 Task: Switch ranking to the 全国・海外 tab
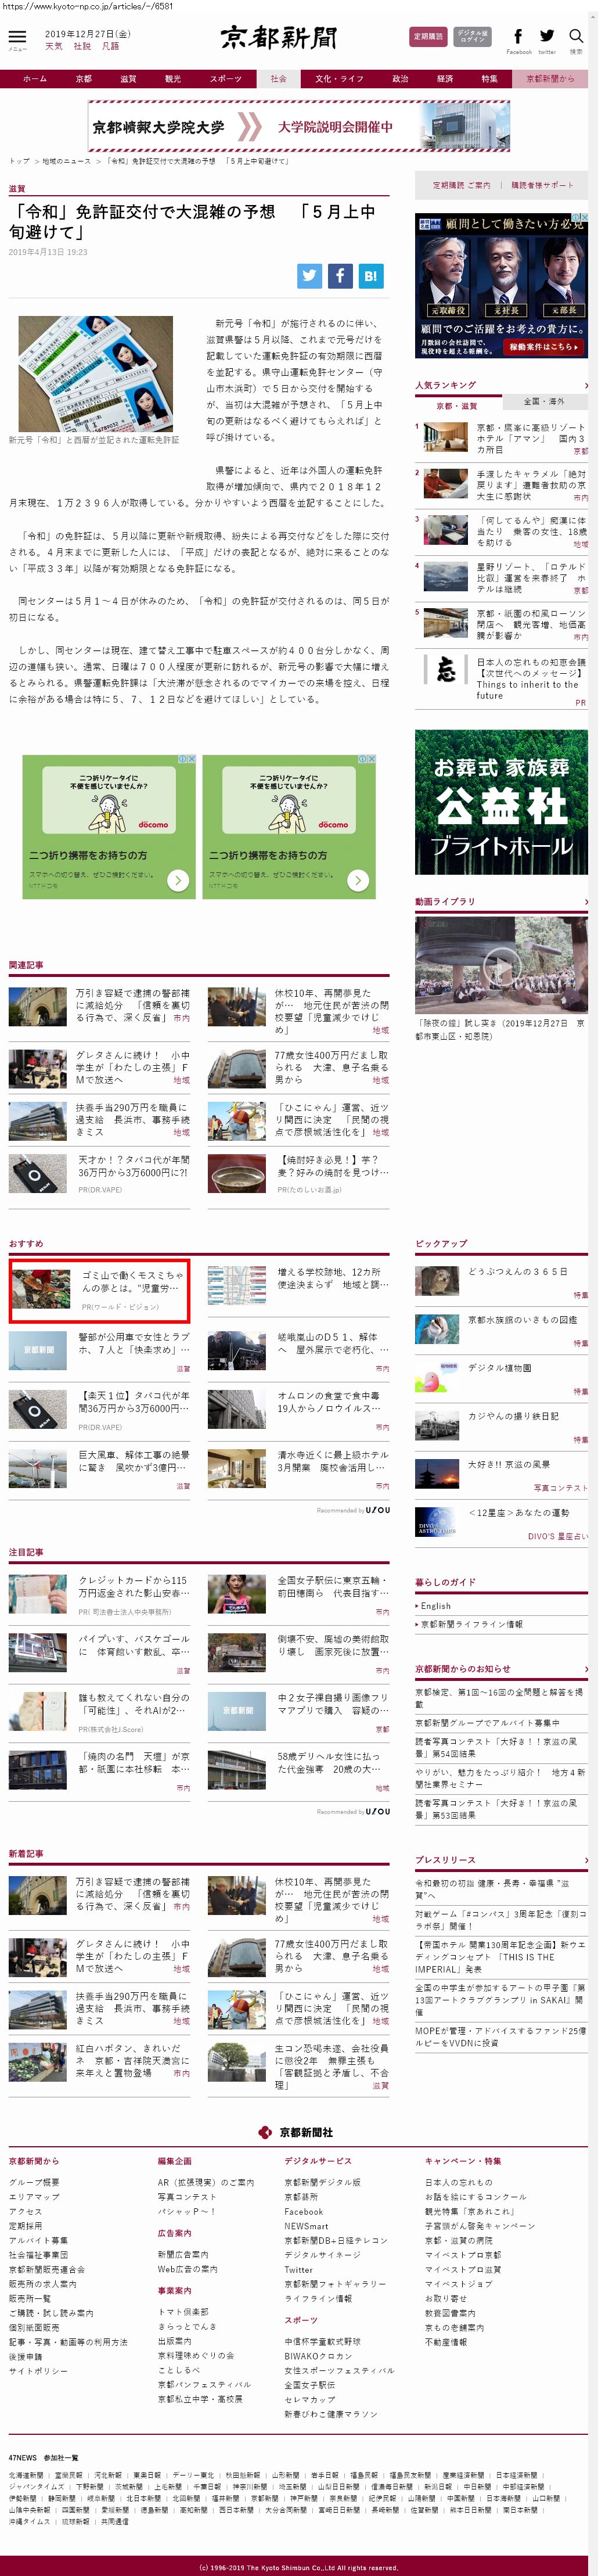click(544, 402)
